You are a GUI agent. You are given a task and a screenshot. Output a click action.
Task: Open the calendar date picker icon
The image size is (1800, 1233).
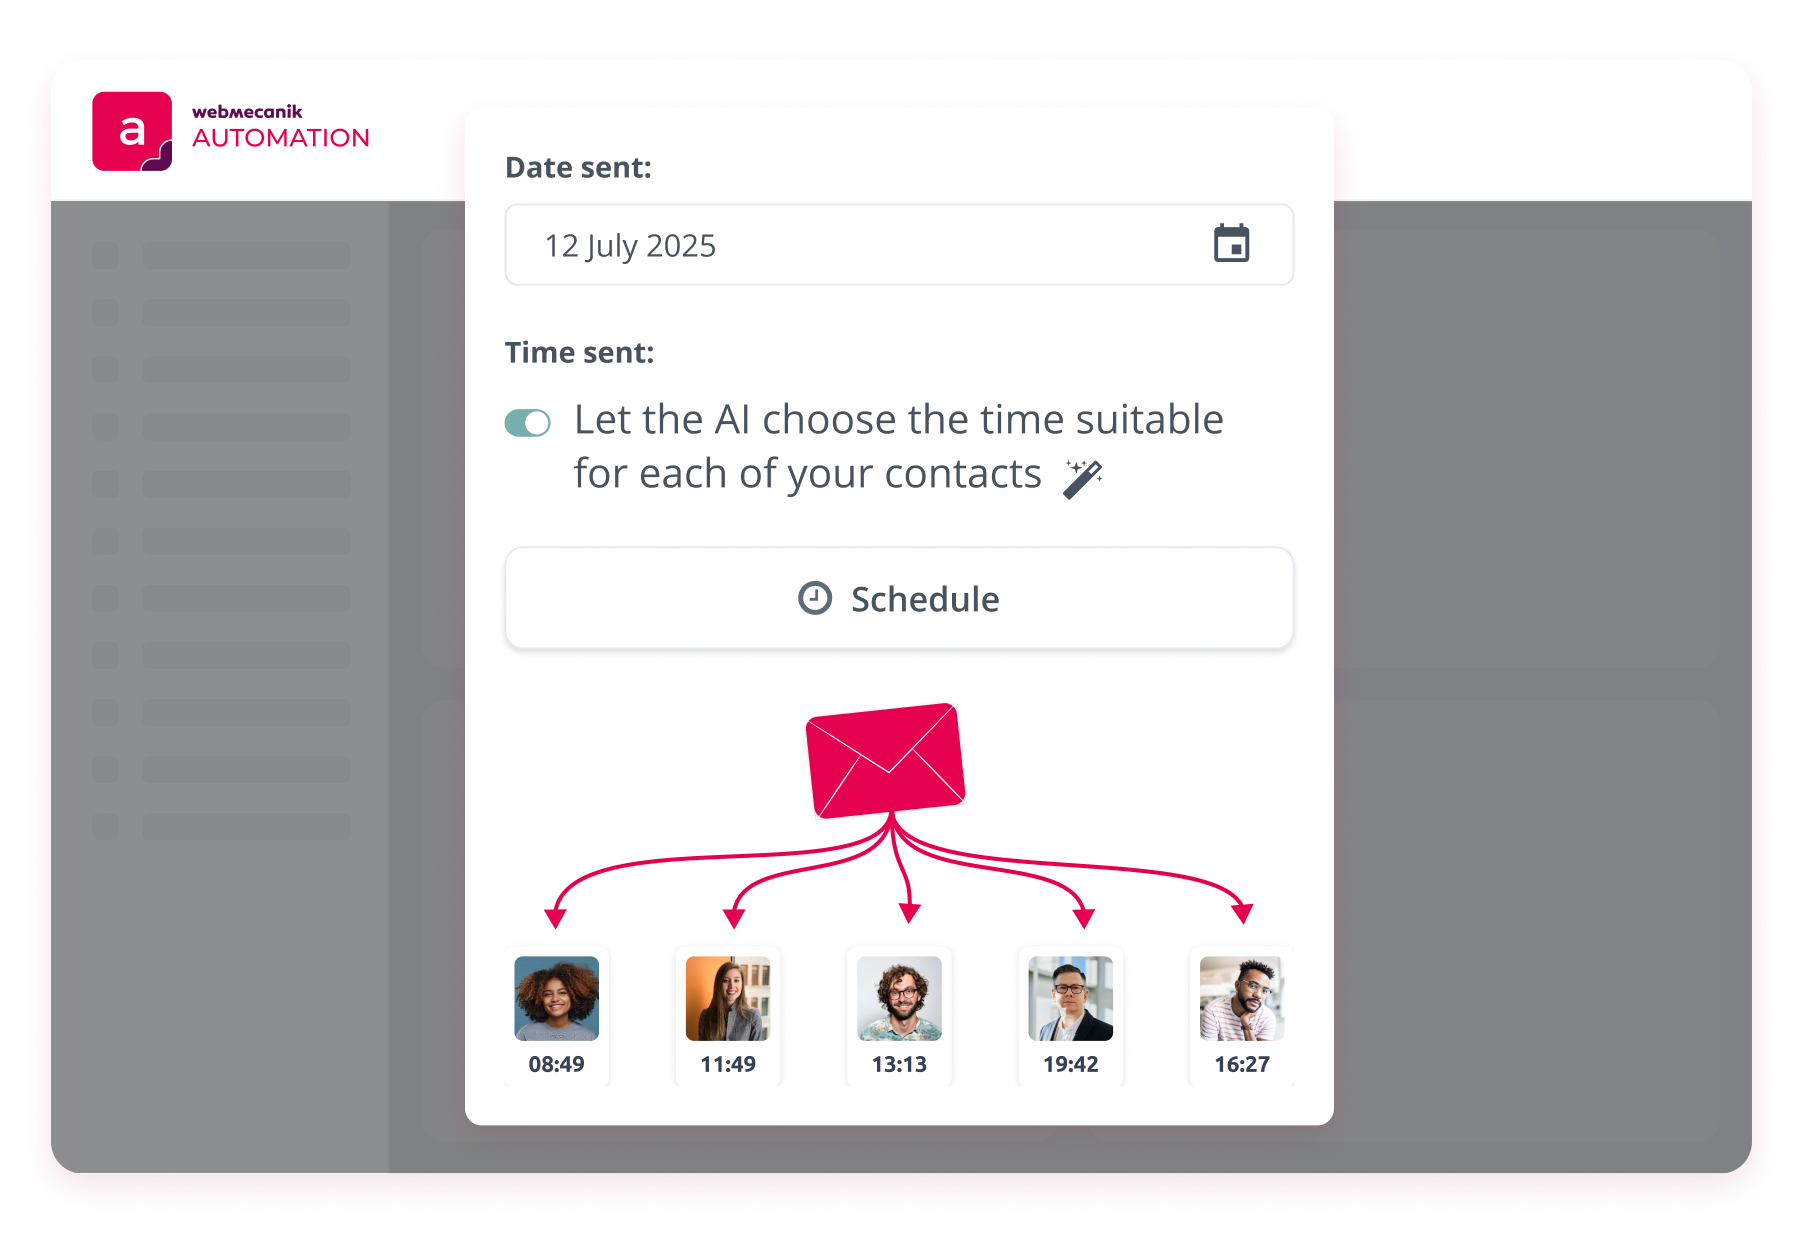pyautogui.click(x=1231, y=244)
